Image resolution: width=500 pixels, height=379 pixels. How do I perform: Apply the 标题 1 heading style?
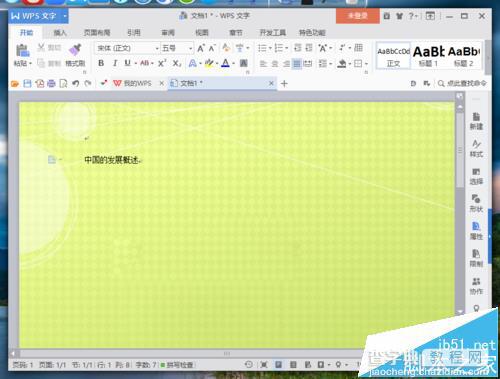pyautogui.click(x=428, y=56)
